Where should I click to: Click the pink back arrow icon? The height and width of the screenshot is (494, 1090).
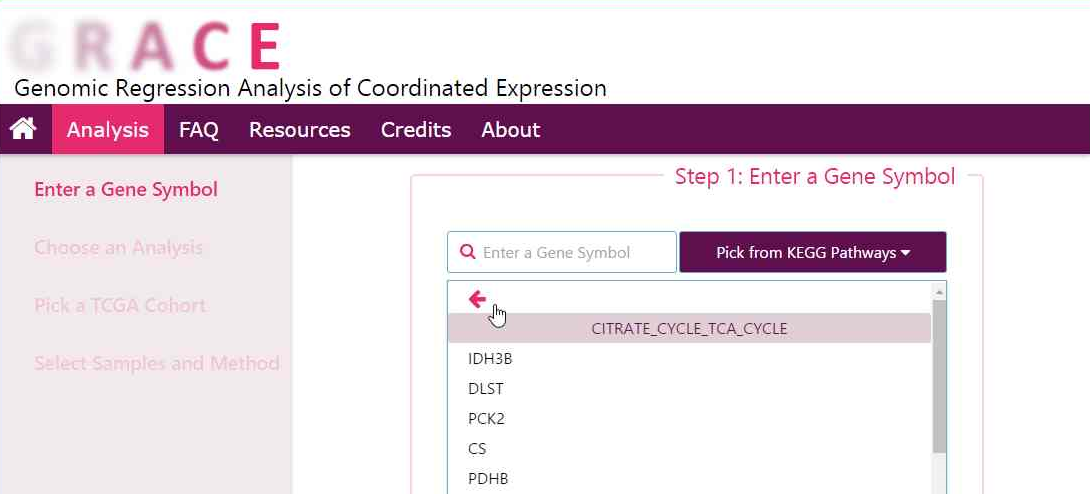477,298
